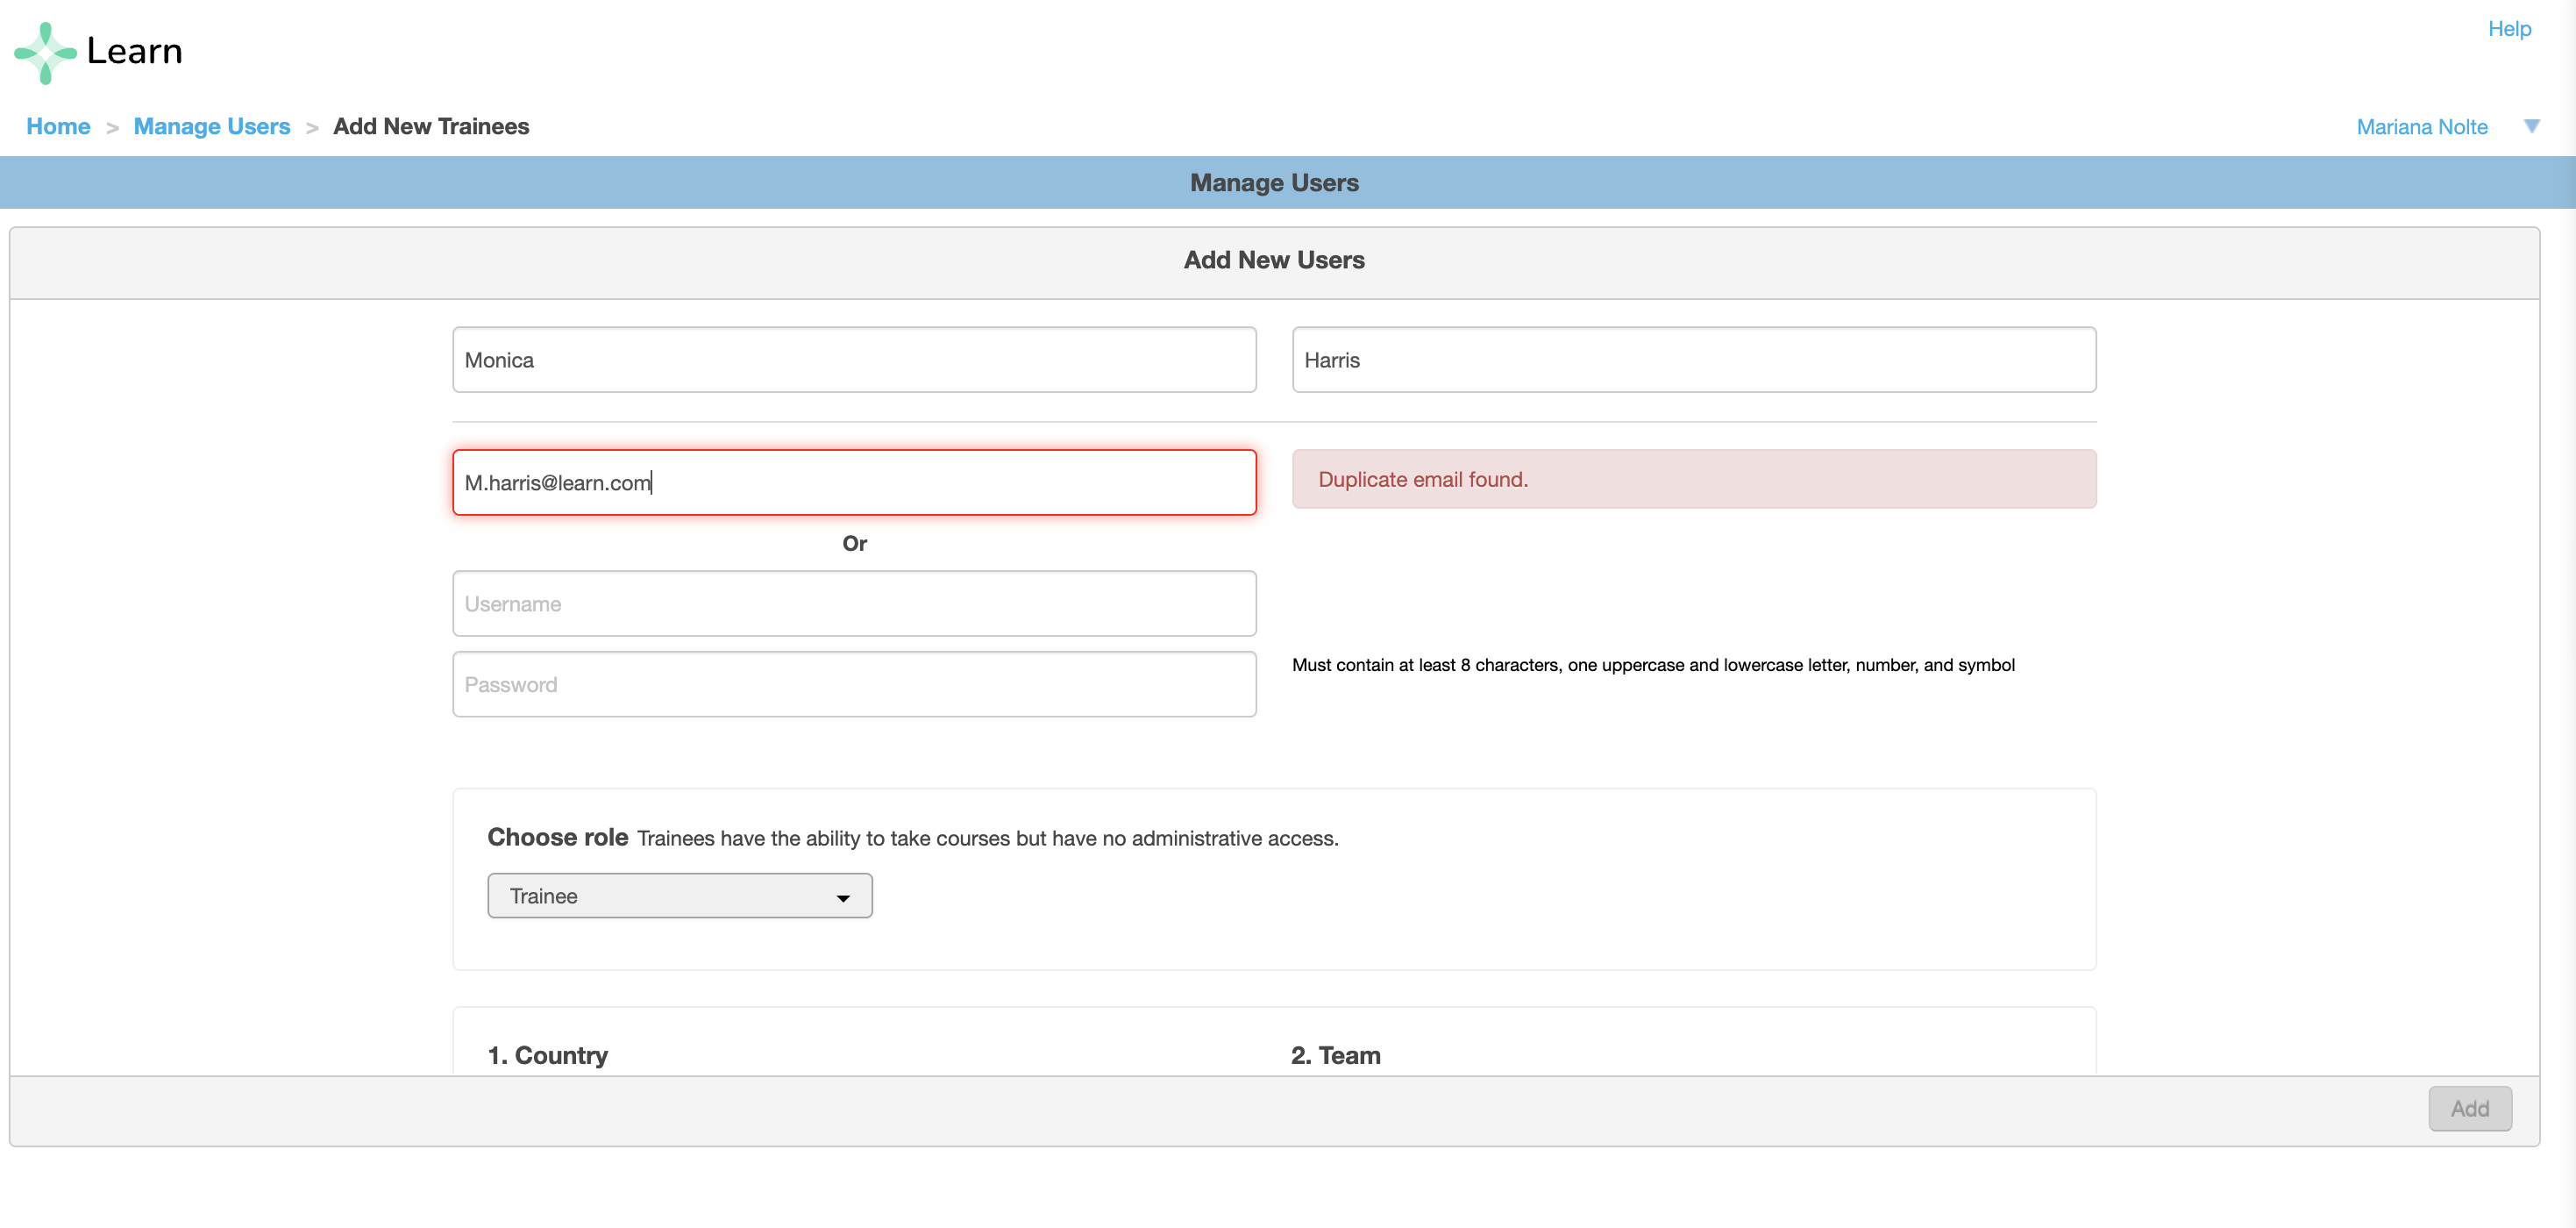Click the last name field containing Harris
The image size is (2576, 1228).
click(1694, 360)
